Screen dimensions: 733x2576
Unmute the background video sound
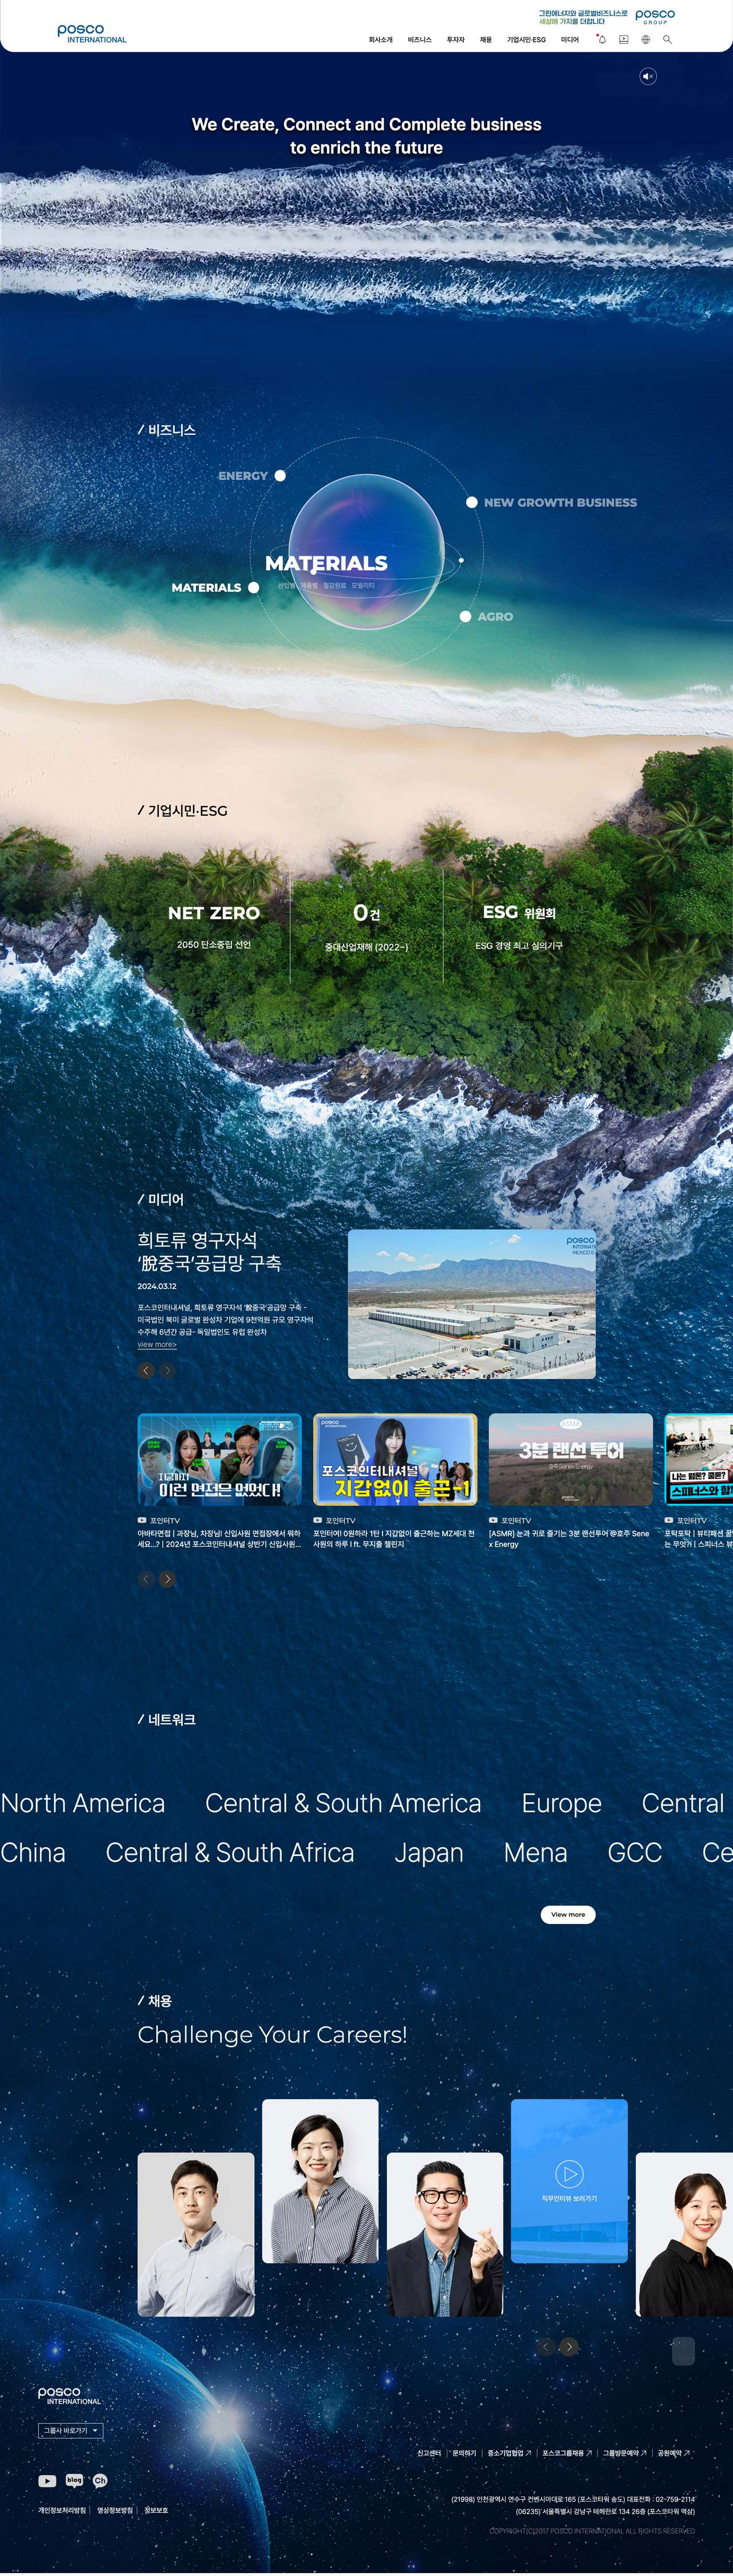(x=648, y=76)
